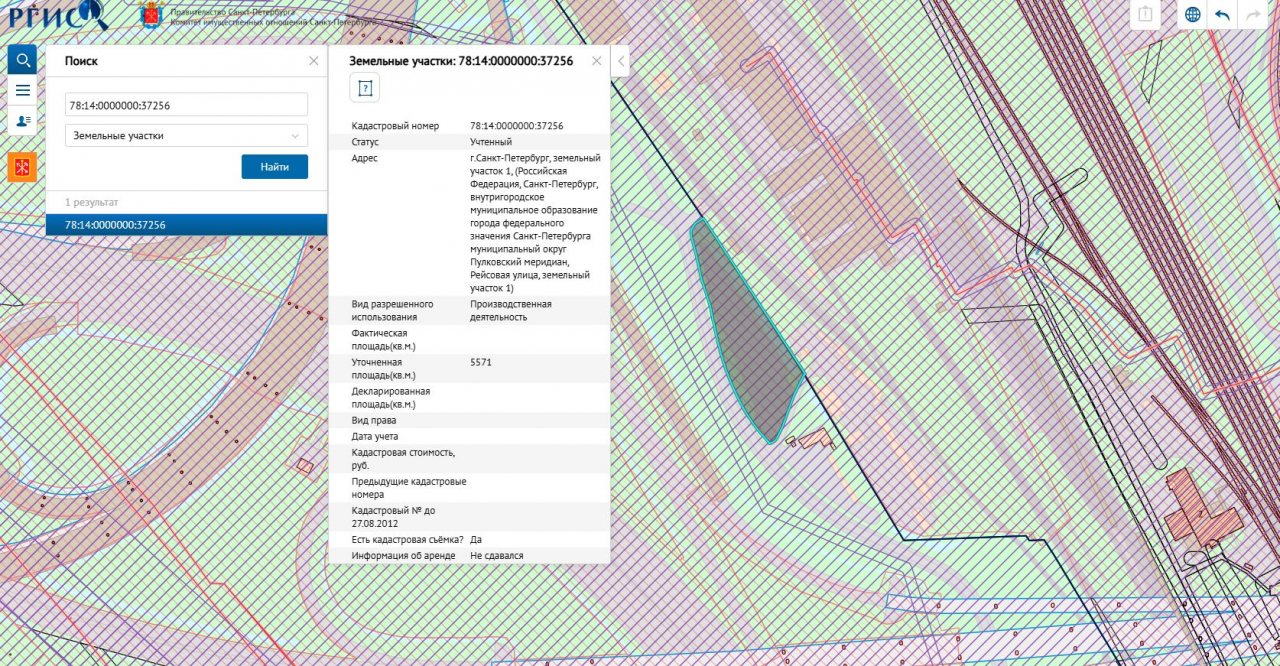Click the РГИС logo
1280x666 pixels.
coord(55,14)
